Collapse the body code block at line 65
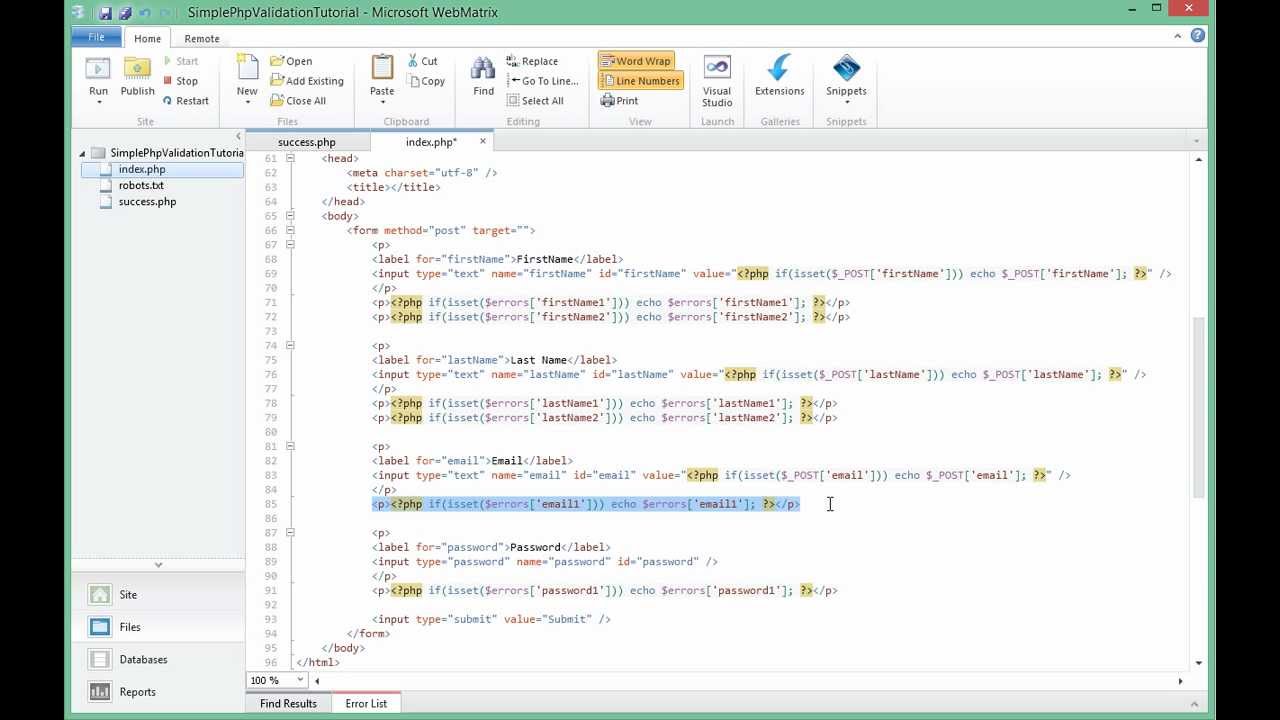Image resolution: width=1280 pixels, height=720 pixels. [x=291, y=215]
